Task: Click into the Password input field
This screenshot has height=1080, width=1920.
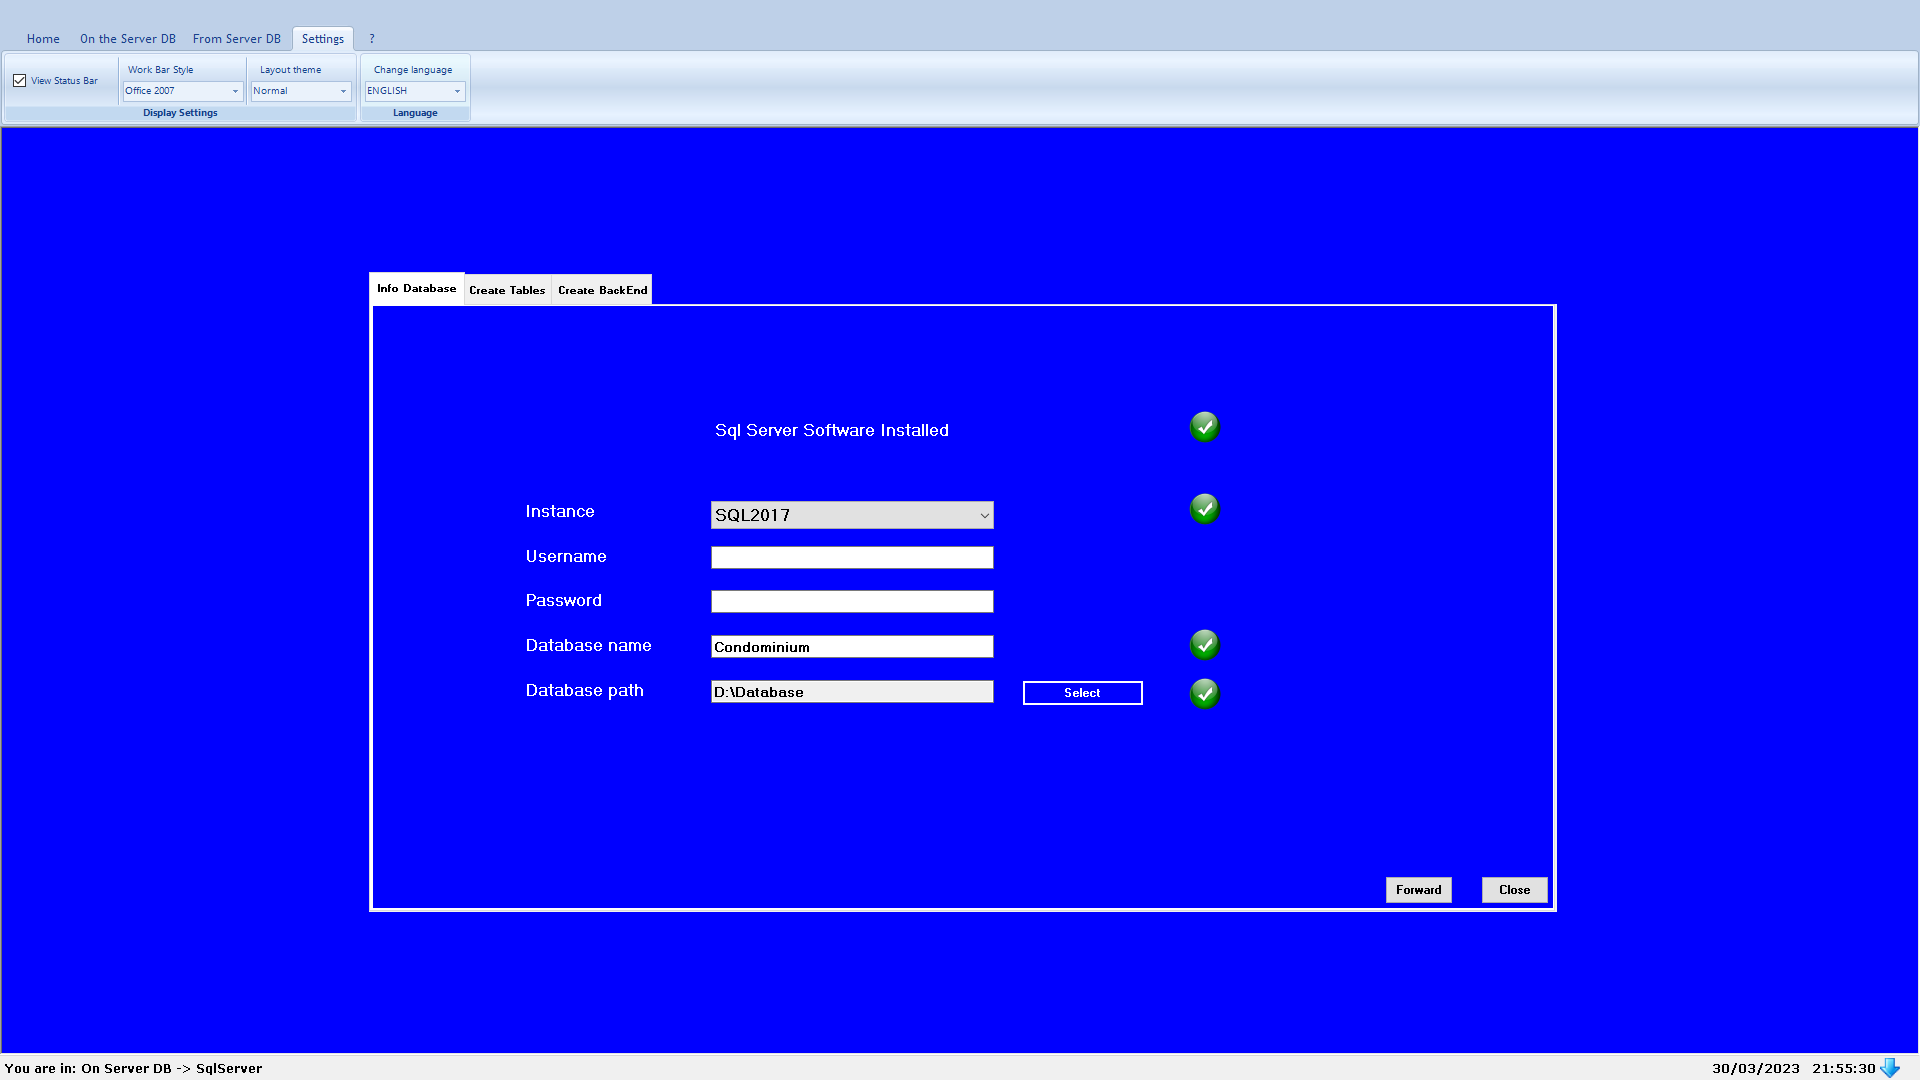Action: point(852,602)
